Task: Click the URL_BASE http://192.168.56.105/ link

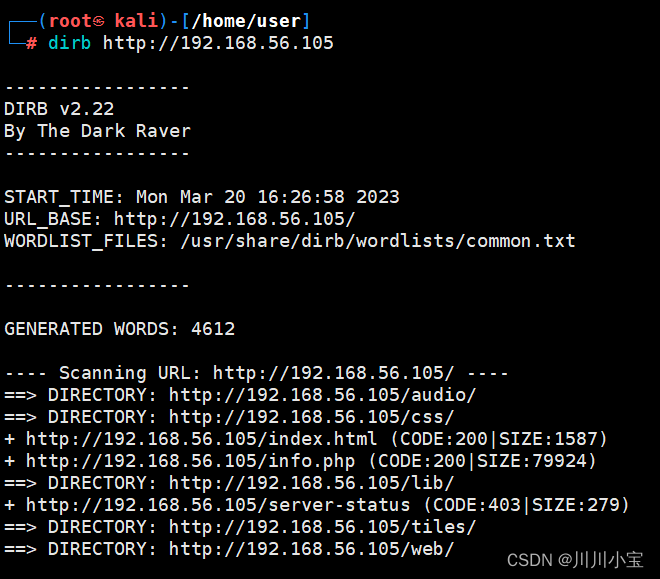Action: [234, 219]
